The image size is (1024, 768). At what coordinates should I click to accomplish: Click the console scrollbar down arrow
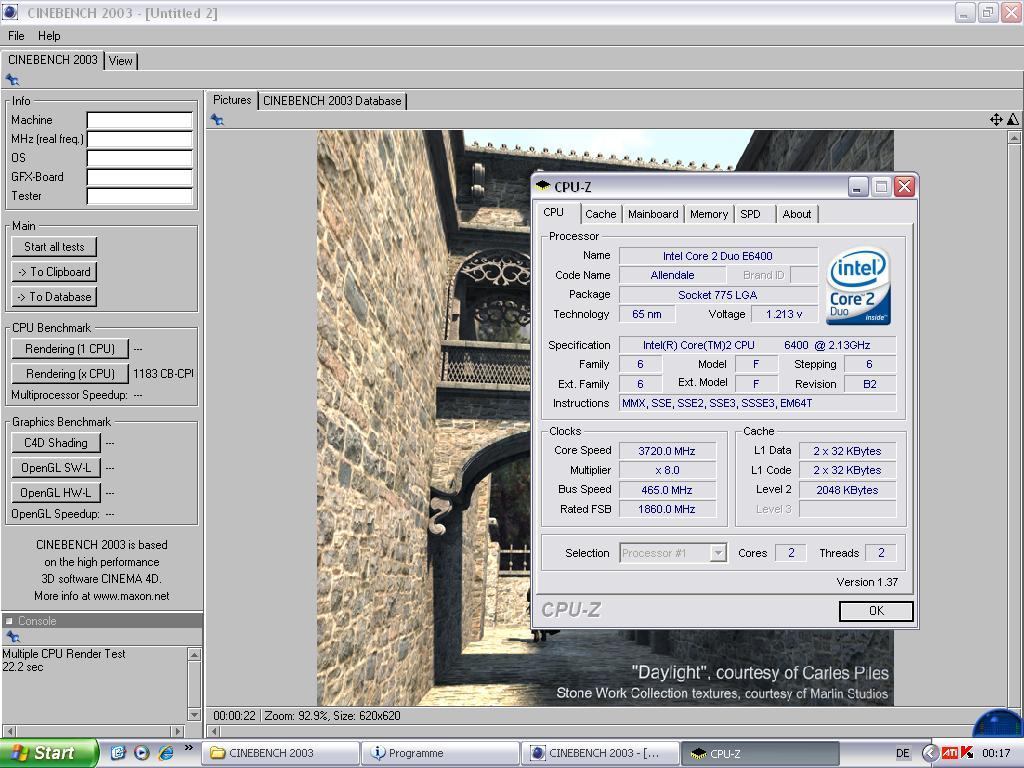pyautogui.click(x=194, y=714)
